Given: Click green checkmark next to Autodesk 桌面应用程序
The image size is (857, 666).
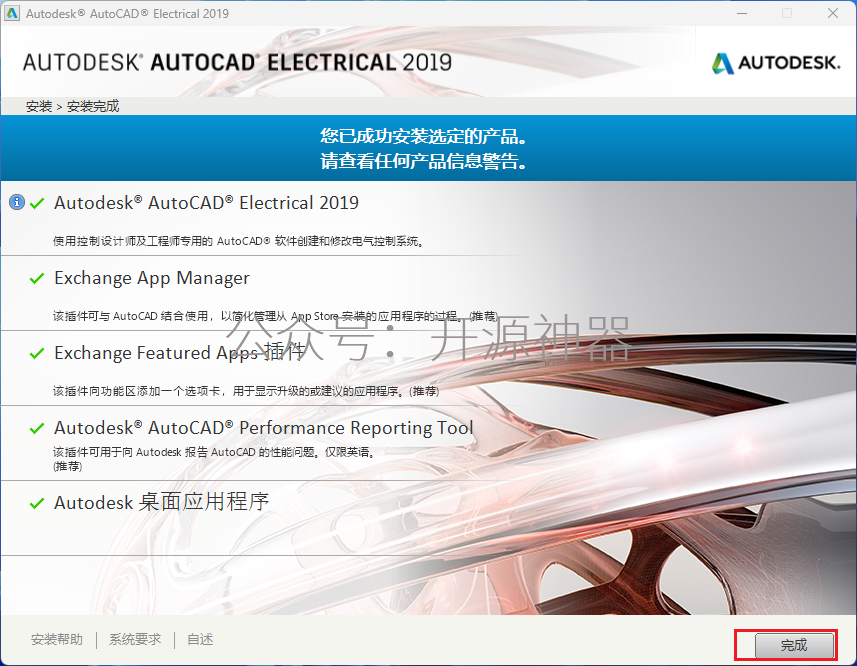Looking at the screenshot, I should click(x=37, y=503).
